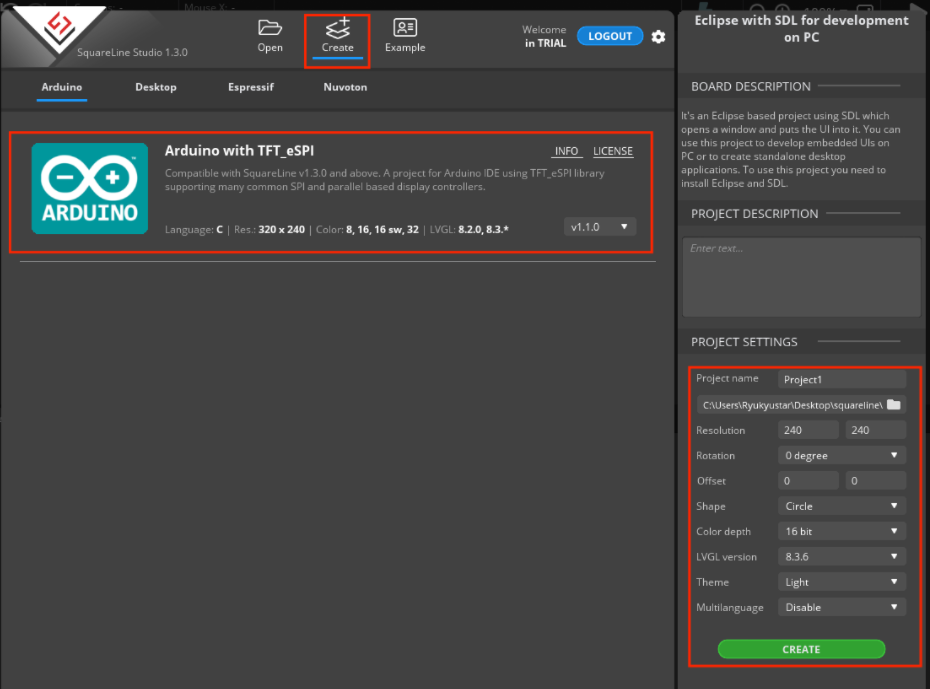Click the first Offset input field

(x=808, y=481)
